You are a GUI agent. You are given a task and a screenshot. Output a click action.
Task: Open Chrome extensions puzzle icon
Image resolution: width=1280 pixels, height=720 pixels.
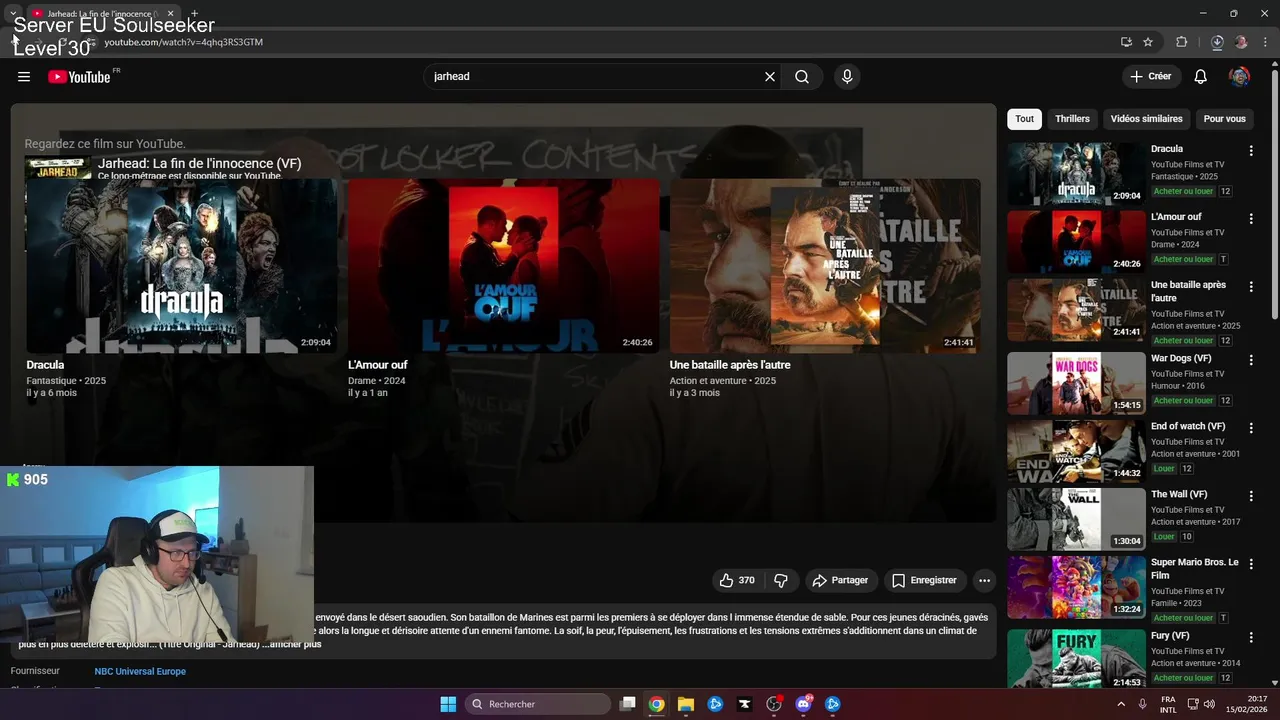pyautogui.click(x=1182, y=42)
